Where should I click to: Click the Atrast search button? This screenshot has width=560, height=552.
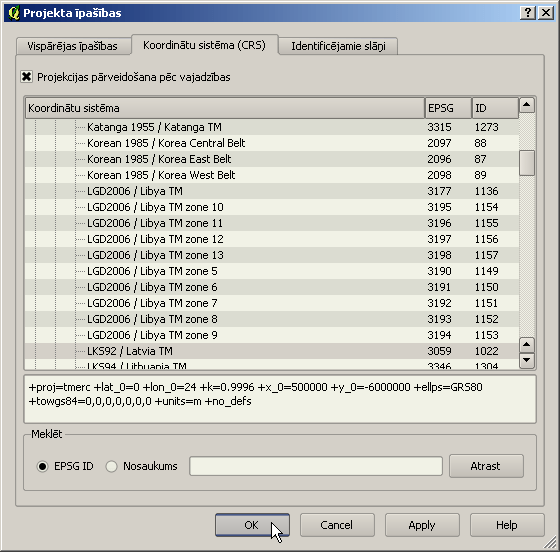pyautogui.click(x=486, y=466)
